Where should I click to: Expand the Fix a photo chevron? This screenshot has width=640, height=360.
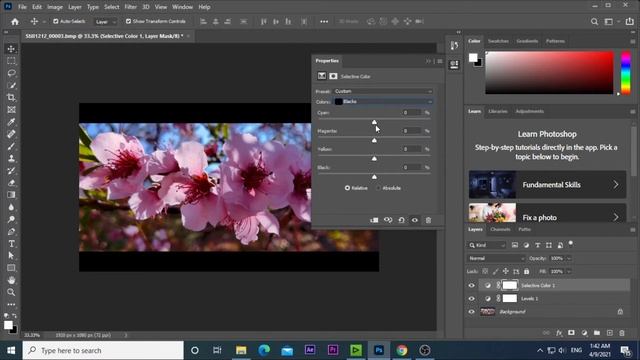(x=616, y=218)
